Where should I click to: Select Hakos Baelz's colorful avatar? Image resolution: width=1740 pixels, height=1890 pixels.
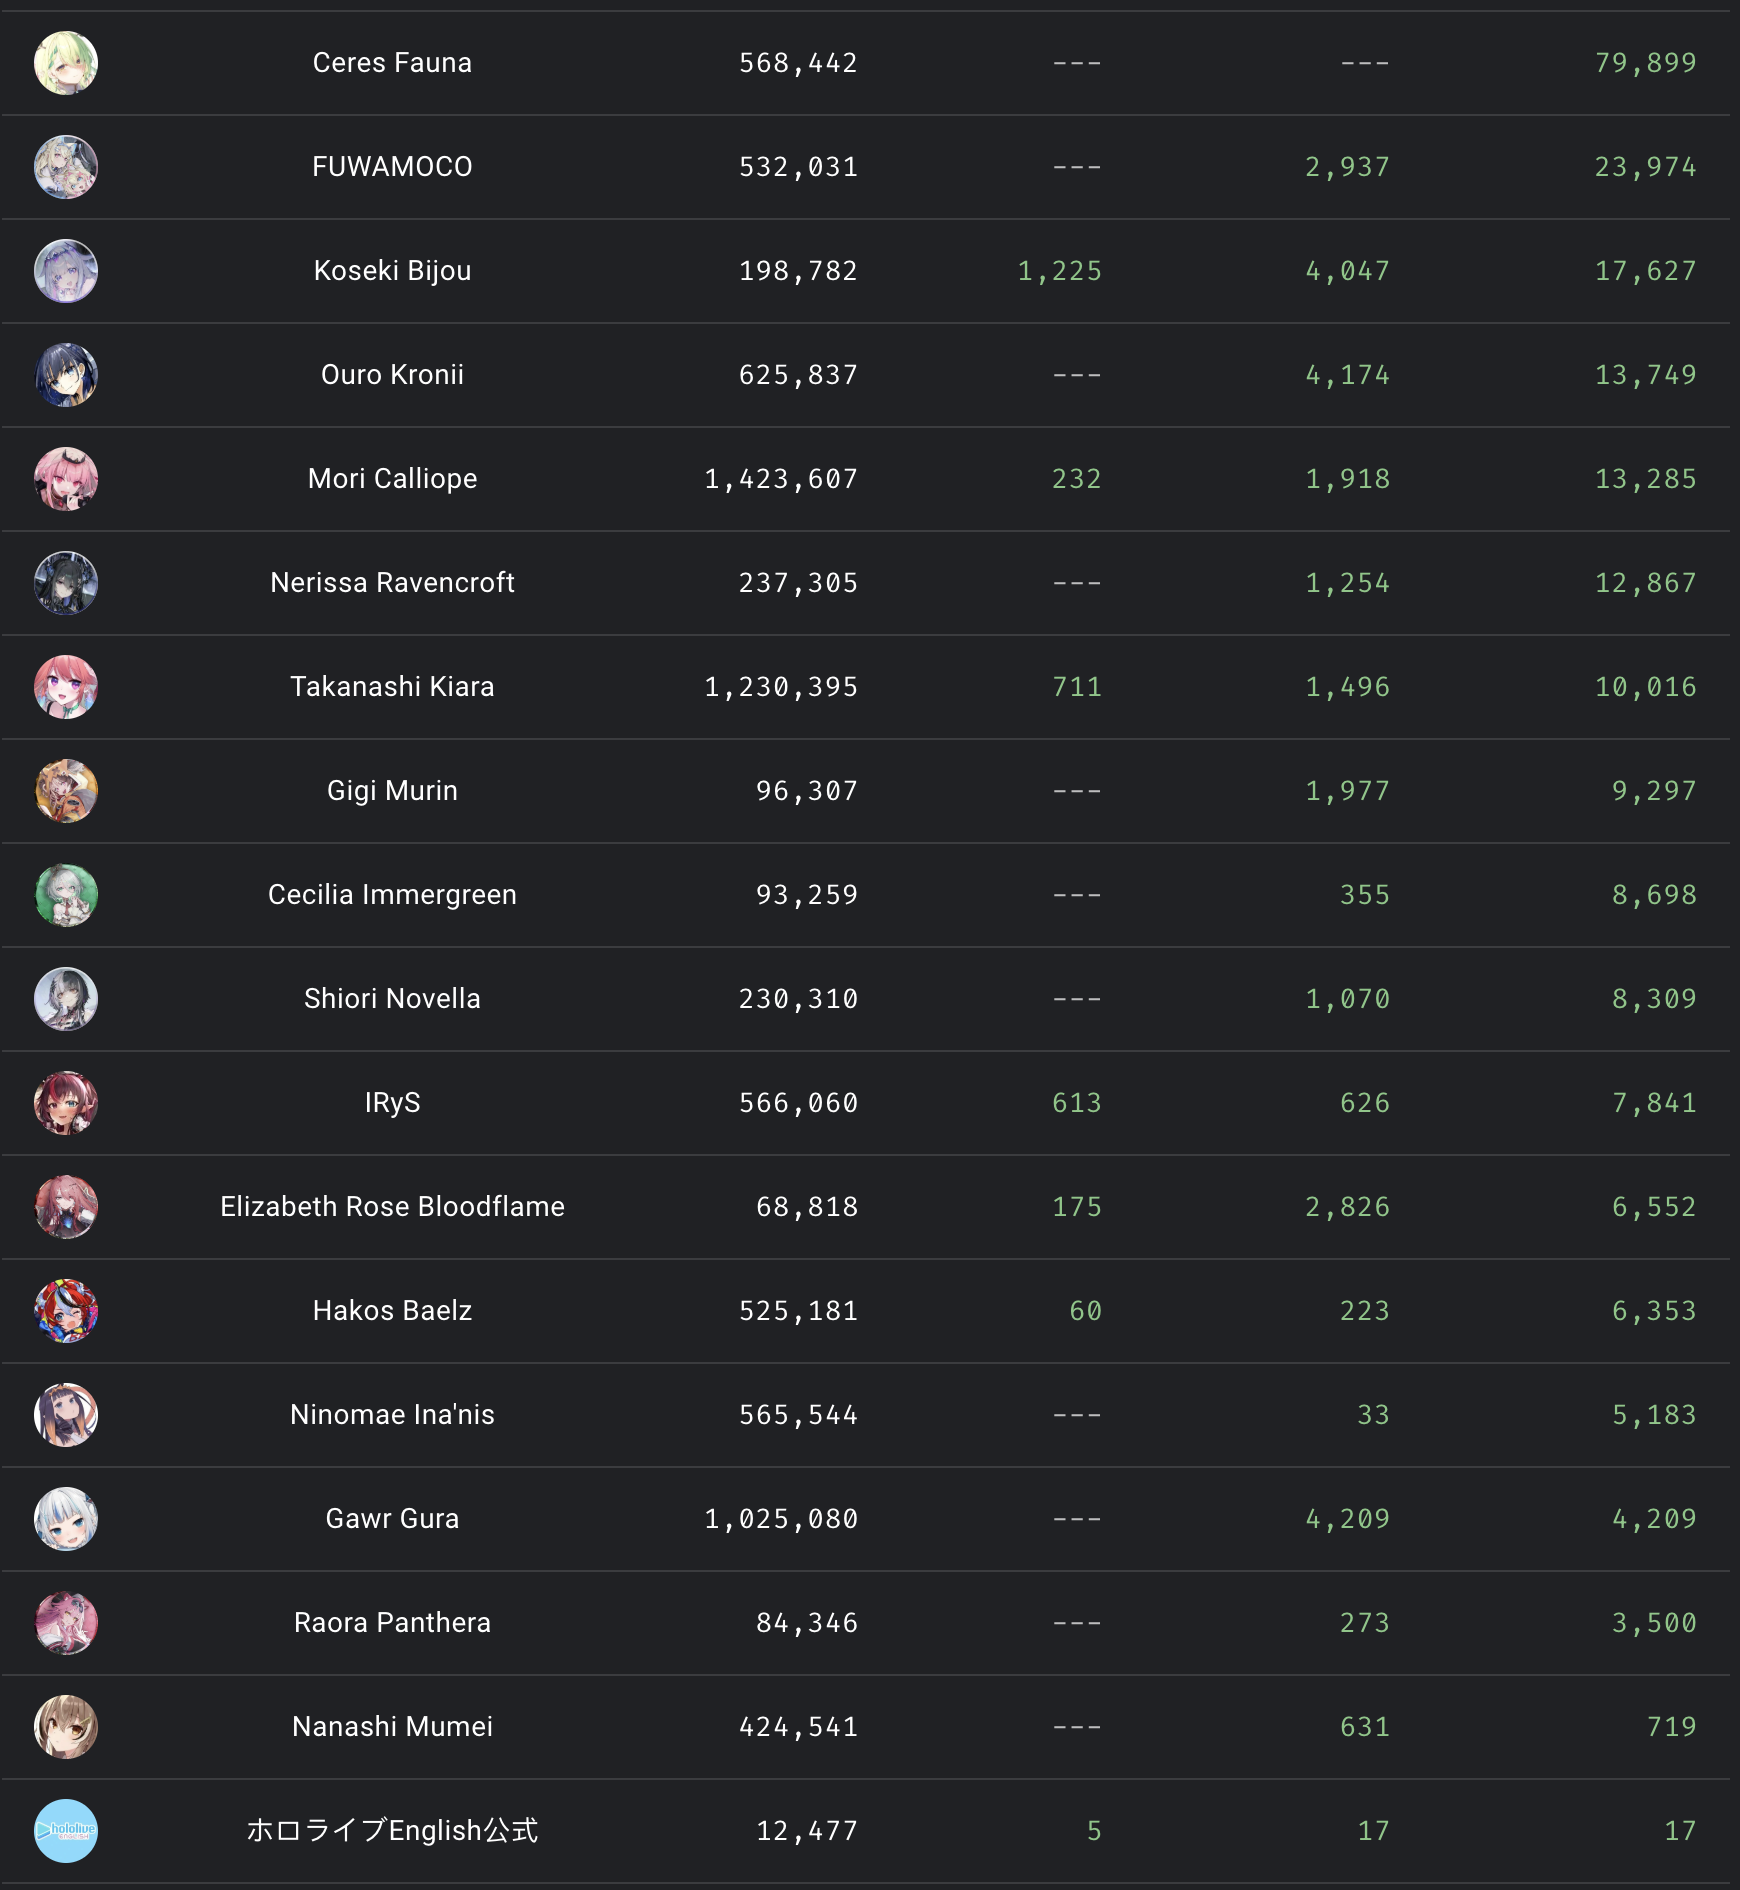[66, 1311]
